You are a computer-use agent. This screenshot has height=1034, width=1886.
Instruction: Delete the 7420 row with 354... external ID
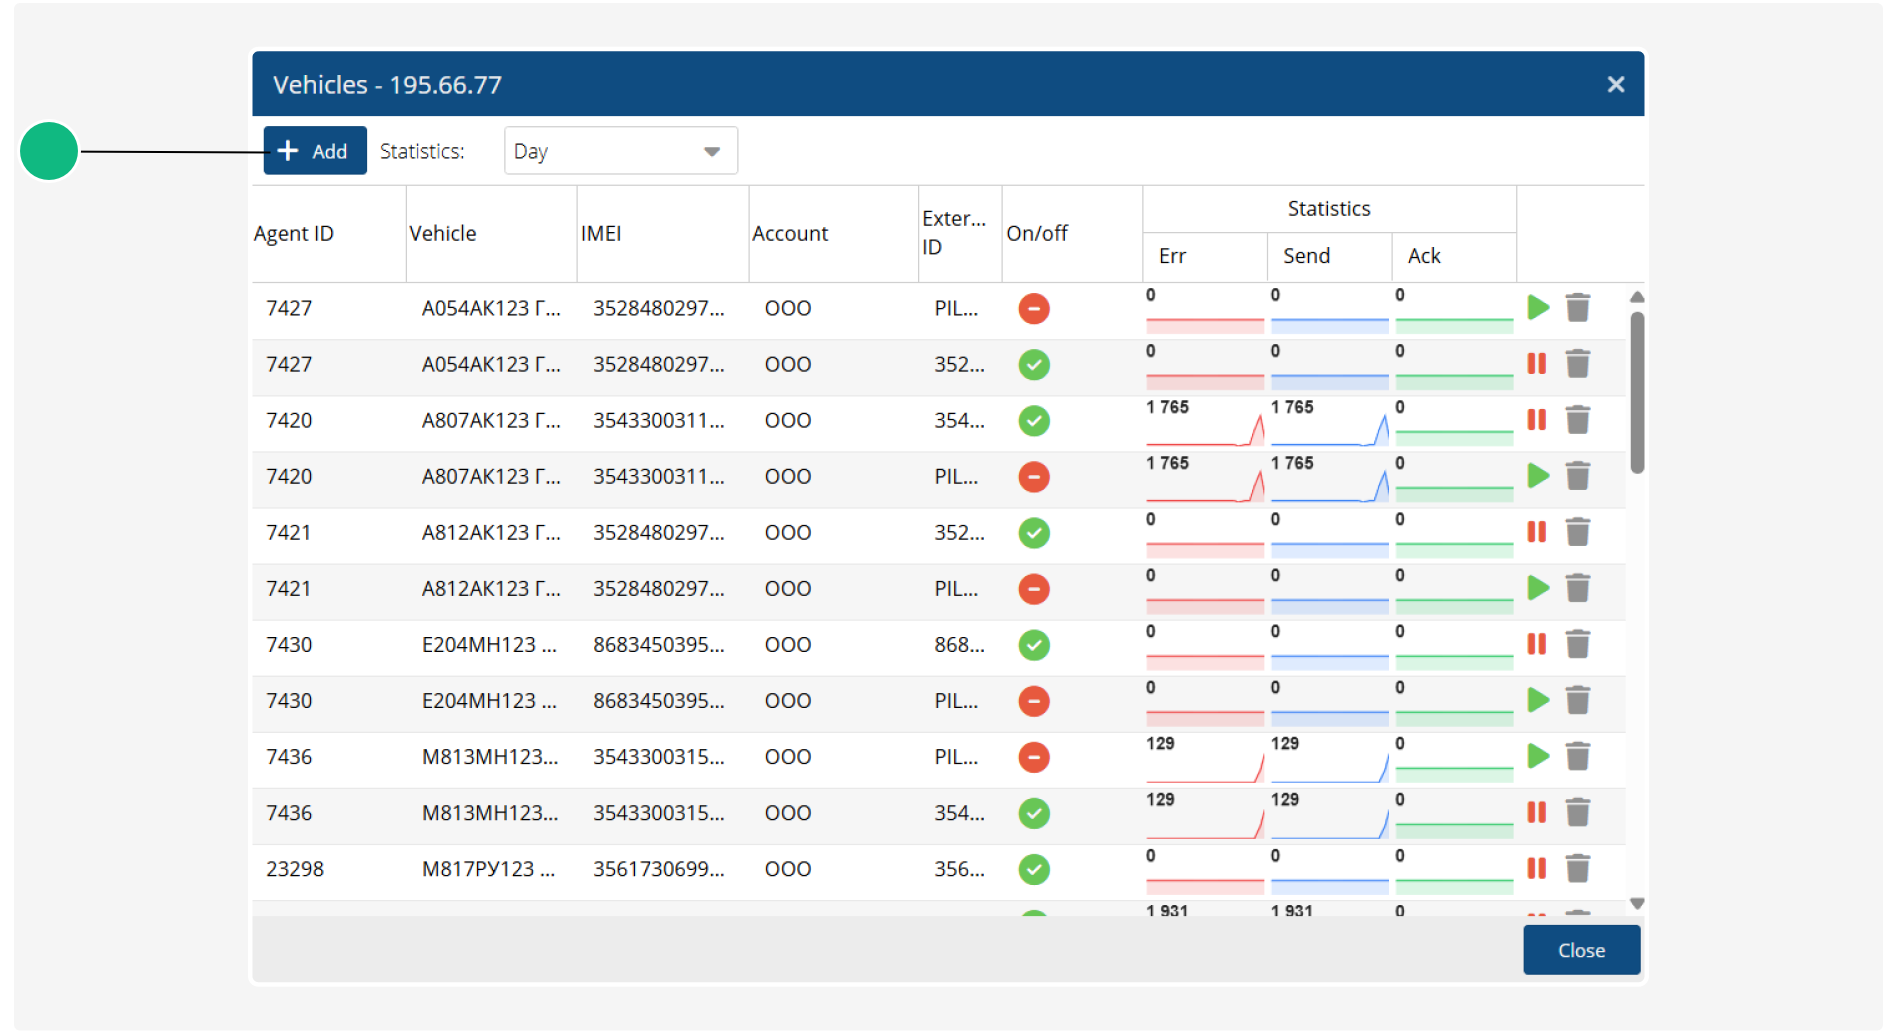click(1578, 420)
